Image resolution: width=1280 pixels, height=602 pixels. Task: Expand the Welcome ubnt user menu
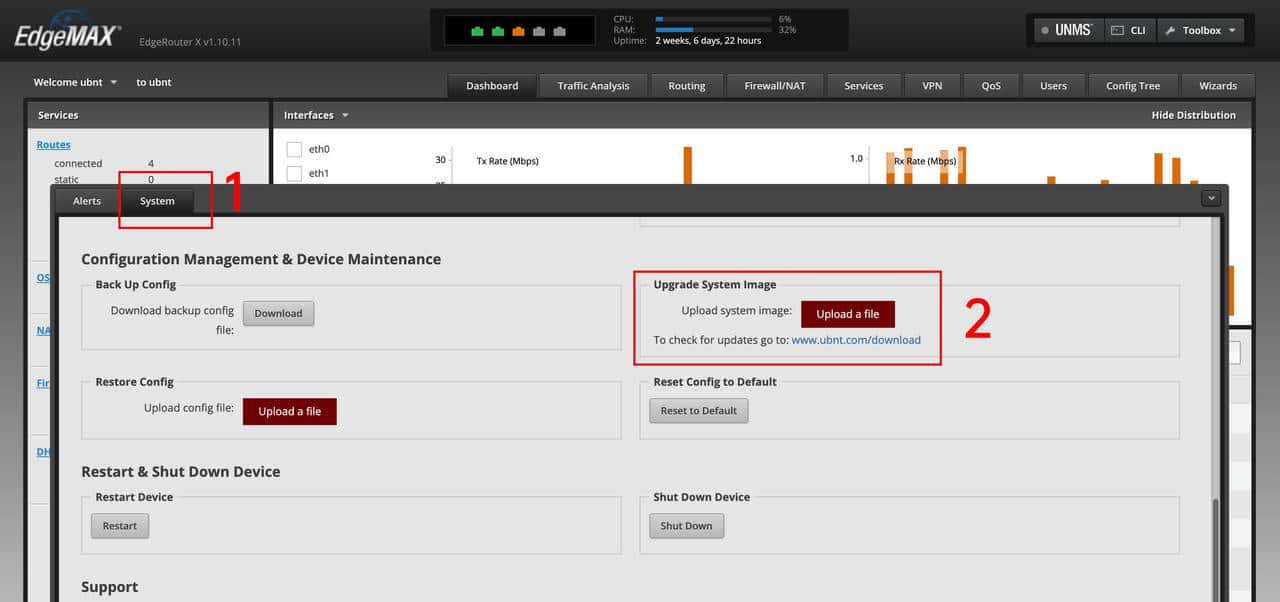tap(75, 82)
